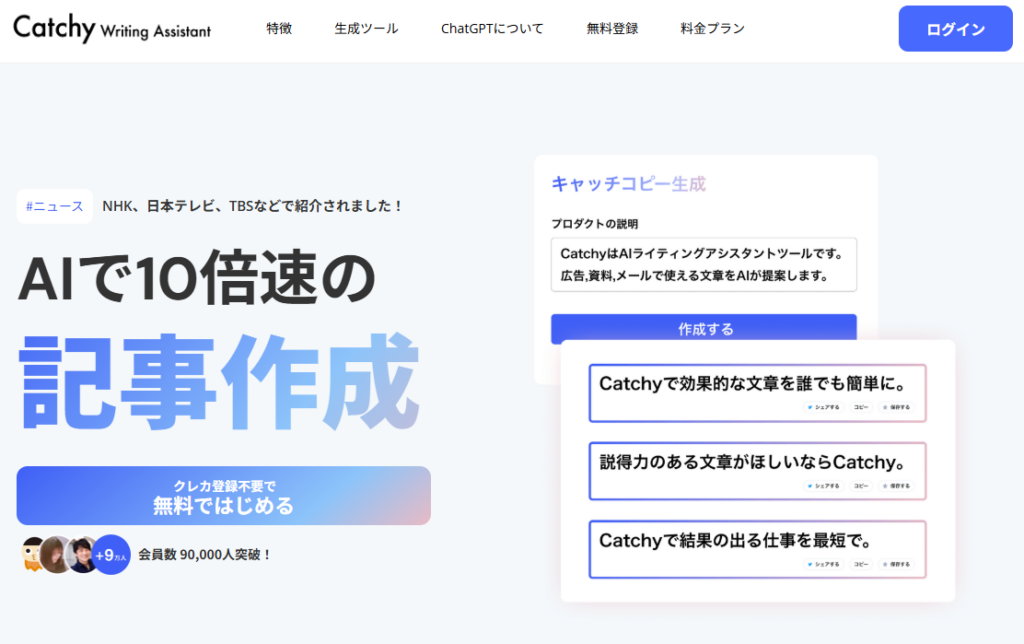Screen dimensions: 1024x644
Task: Select the 'Catchyで効果的な文章を誰でも簡単に。' result text
Action: tap(753, 383)
